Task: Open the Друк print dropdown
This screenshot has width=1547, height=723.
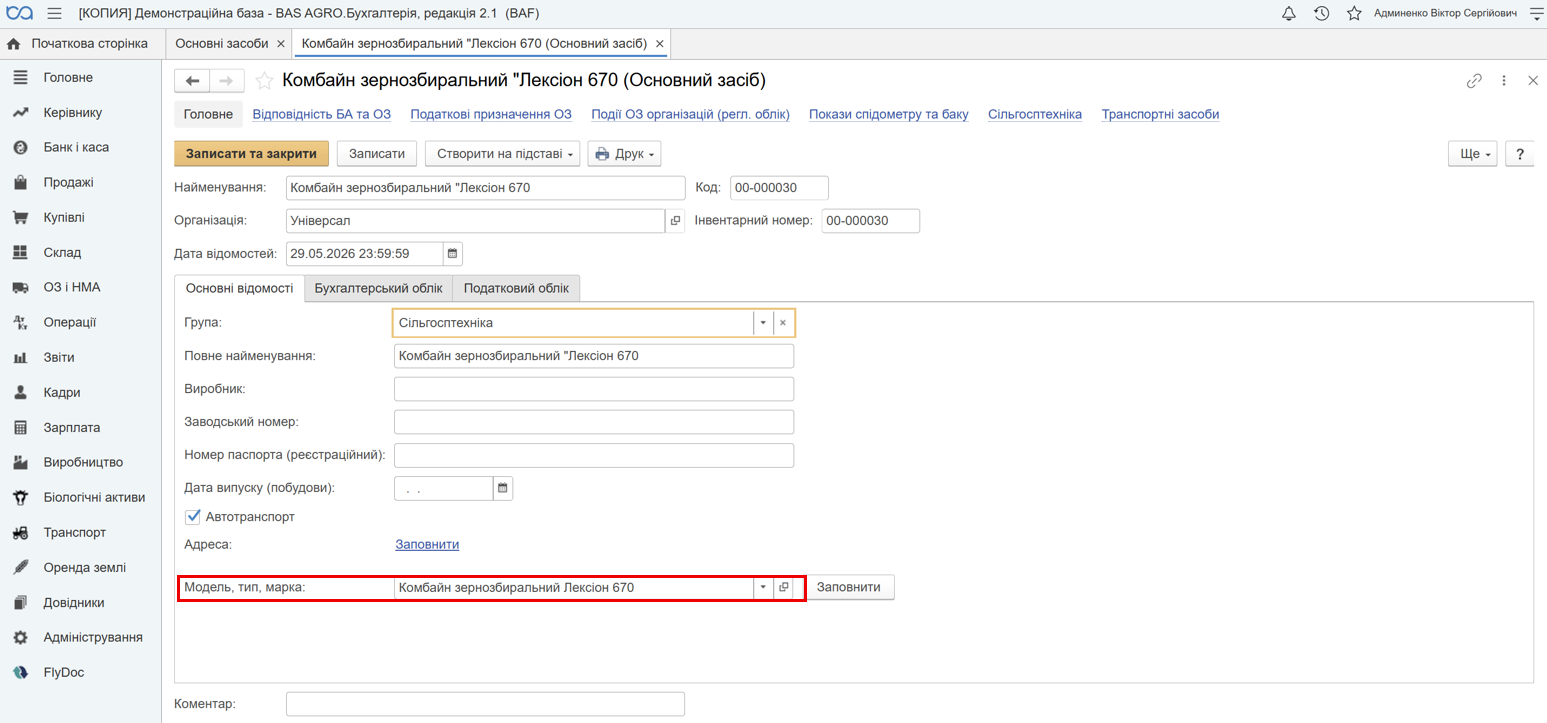Action: pyautogui.click(x=624, y=154)
